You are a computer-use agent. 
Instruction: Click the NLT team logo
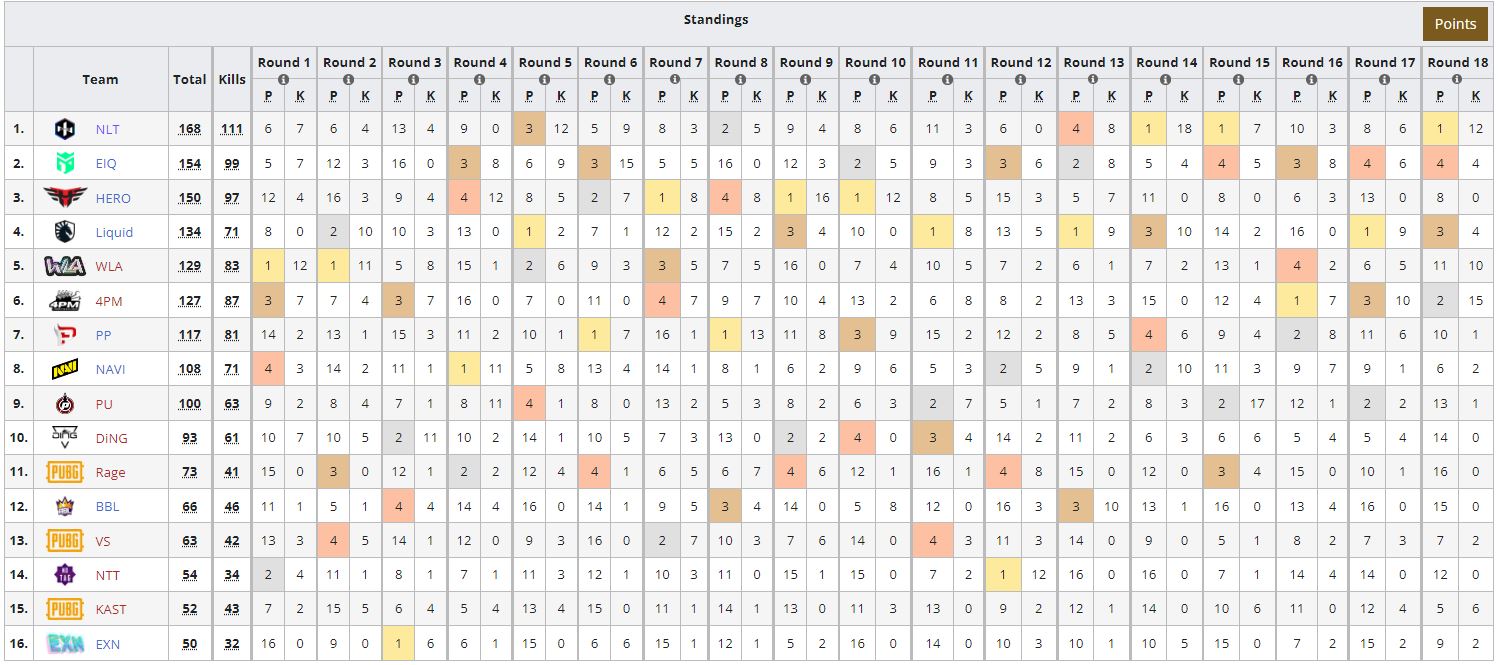coord(65,129)
